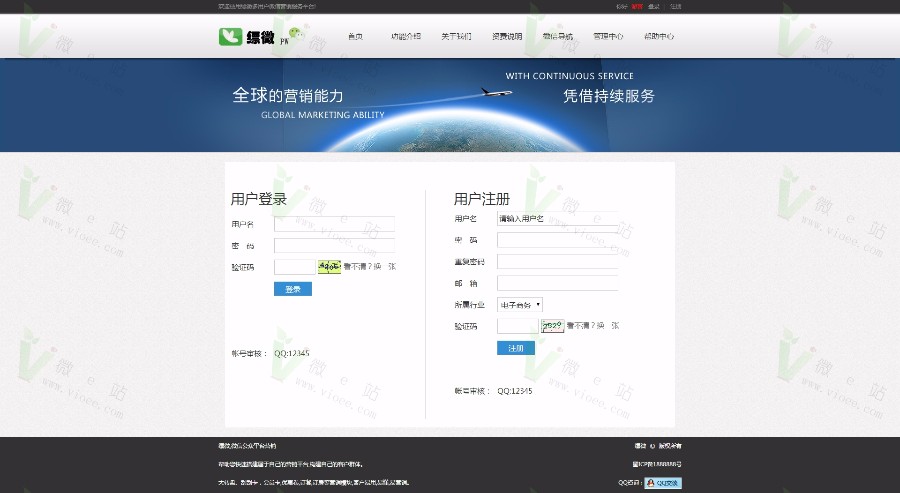This screenshot has width=900, height=493.
Task: Focus the registration 用户名 field
Action: point(557,219)
